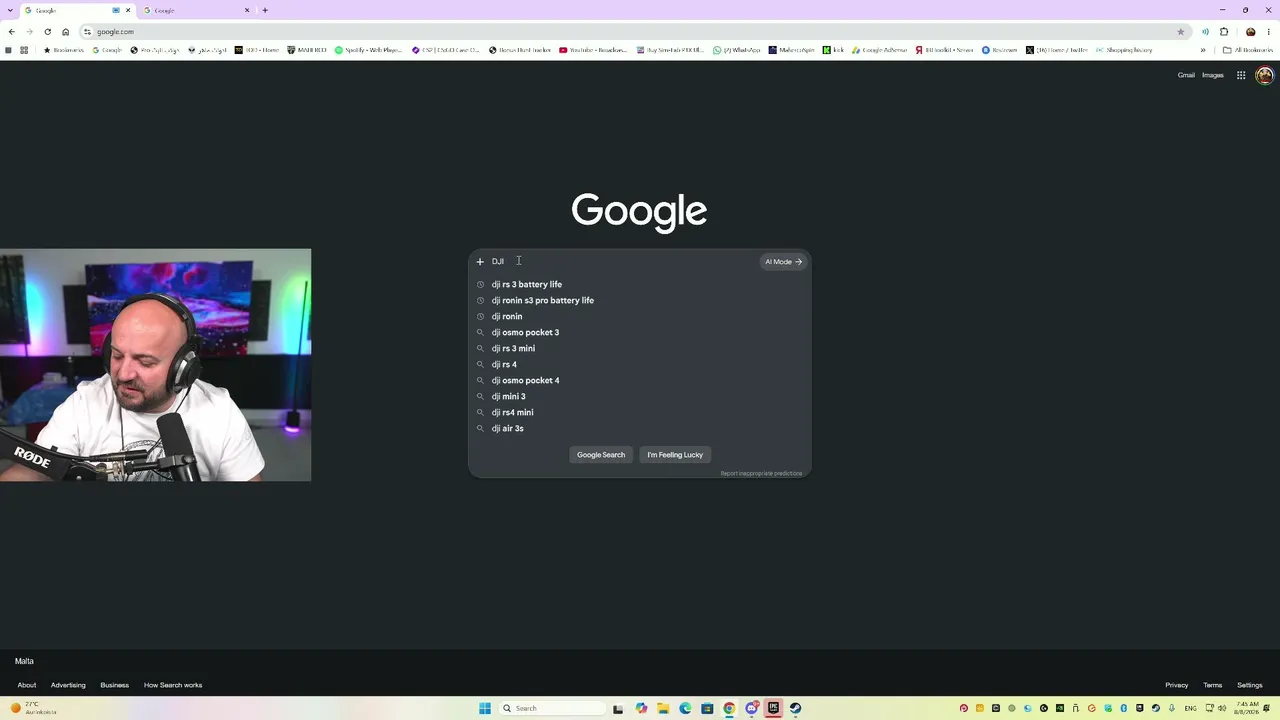The width and height of the screenshot is (1280, 720).
Task: Select suggestion 'dji rs 3 battery life'
Action: point(640,284)
